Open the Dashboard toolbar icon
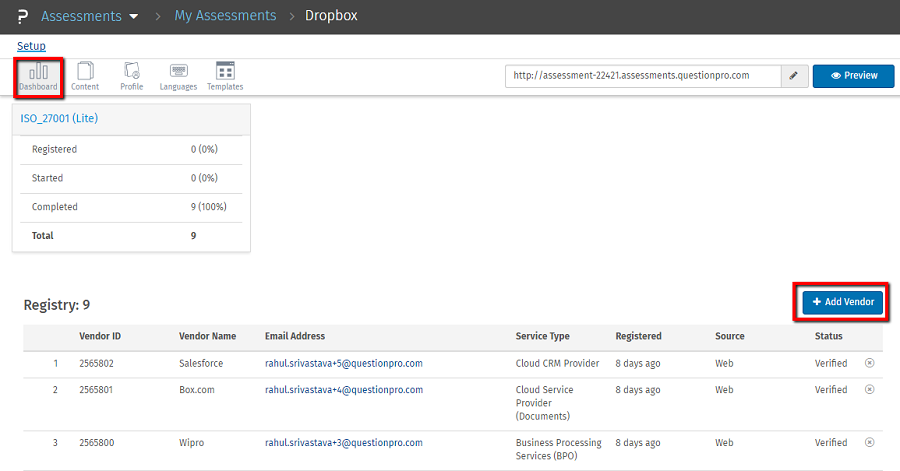The image size is (900, 471). coord(38,77)
